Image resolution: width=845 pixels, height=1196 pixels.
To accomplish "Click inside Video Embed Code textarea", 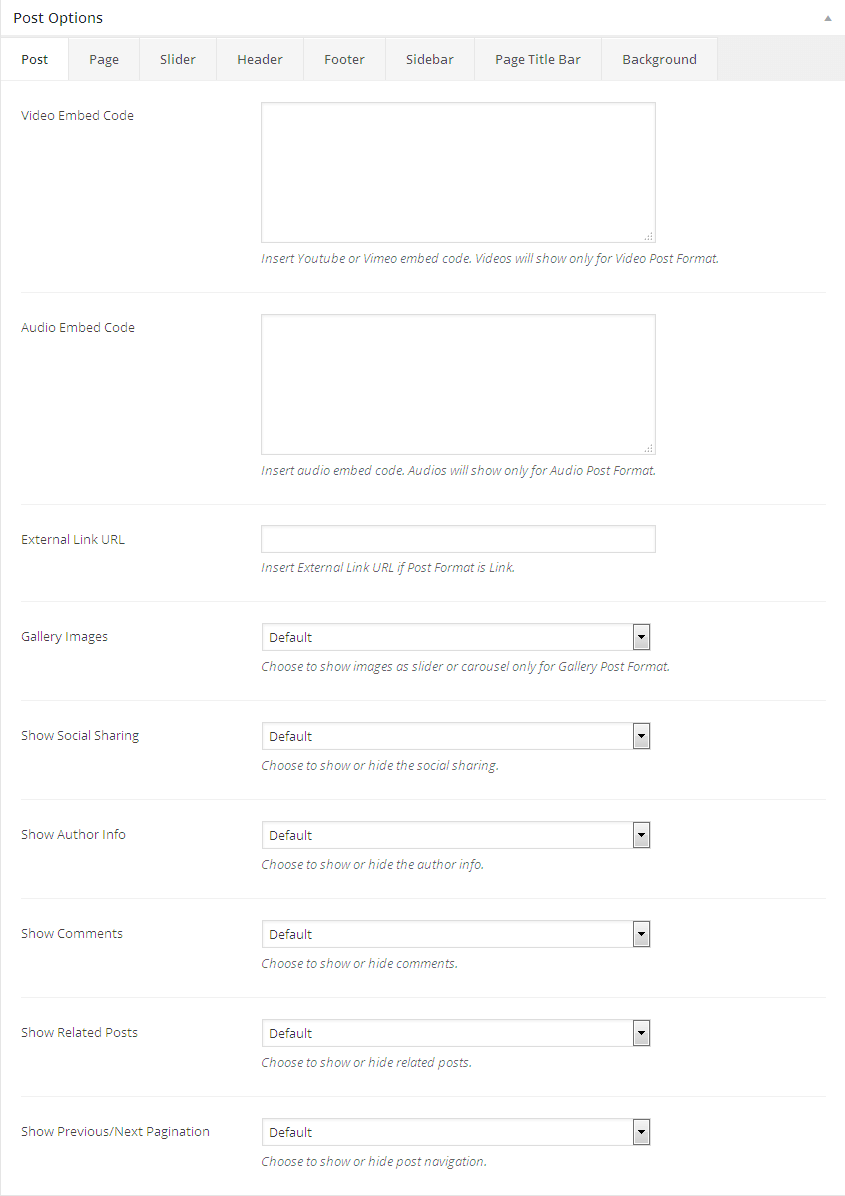I will (458, 172).
